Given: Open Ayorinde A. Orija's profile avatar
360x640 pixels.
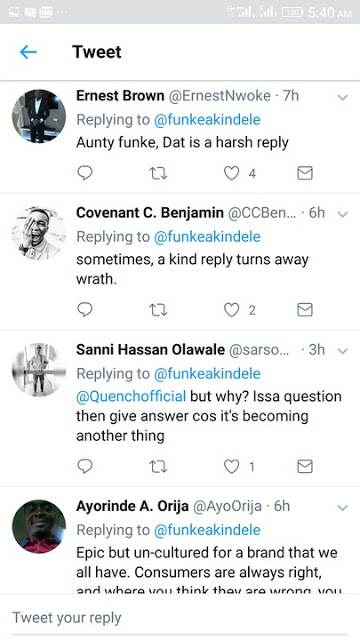Looking at the screenshot, I should [39, 527].
